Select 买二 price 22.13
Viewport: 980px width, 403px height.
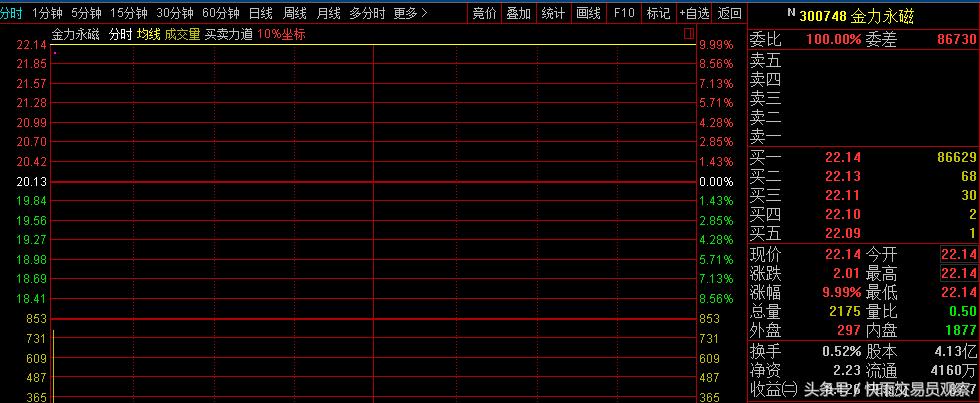(842, 176)
